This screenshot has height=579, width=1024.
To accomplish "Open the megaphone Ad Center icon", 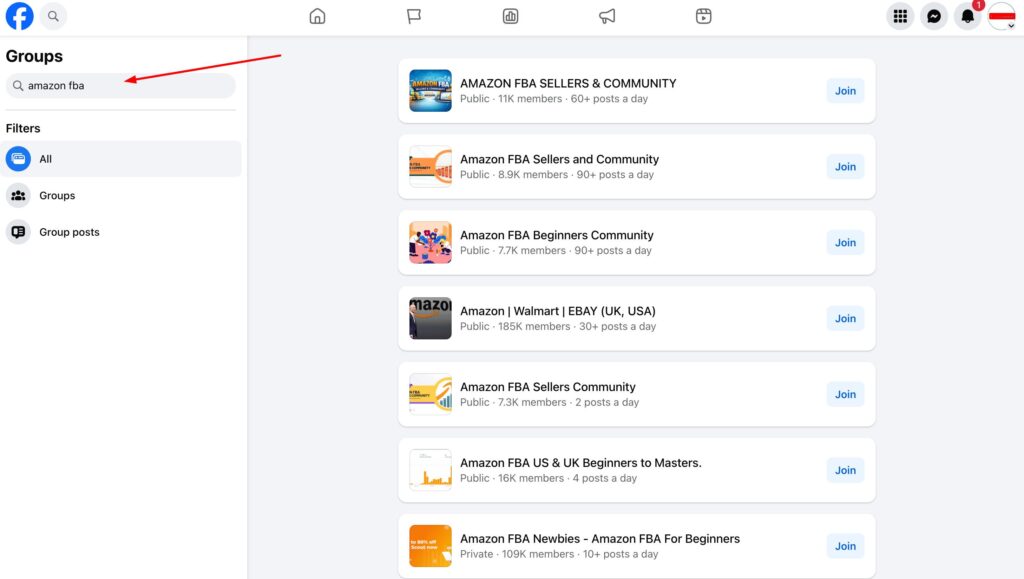I will point(607,16).
